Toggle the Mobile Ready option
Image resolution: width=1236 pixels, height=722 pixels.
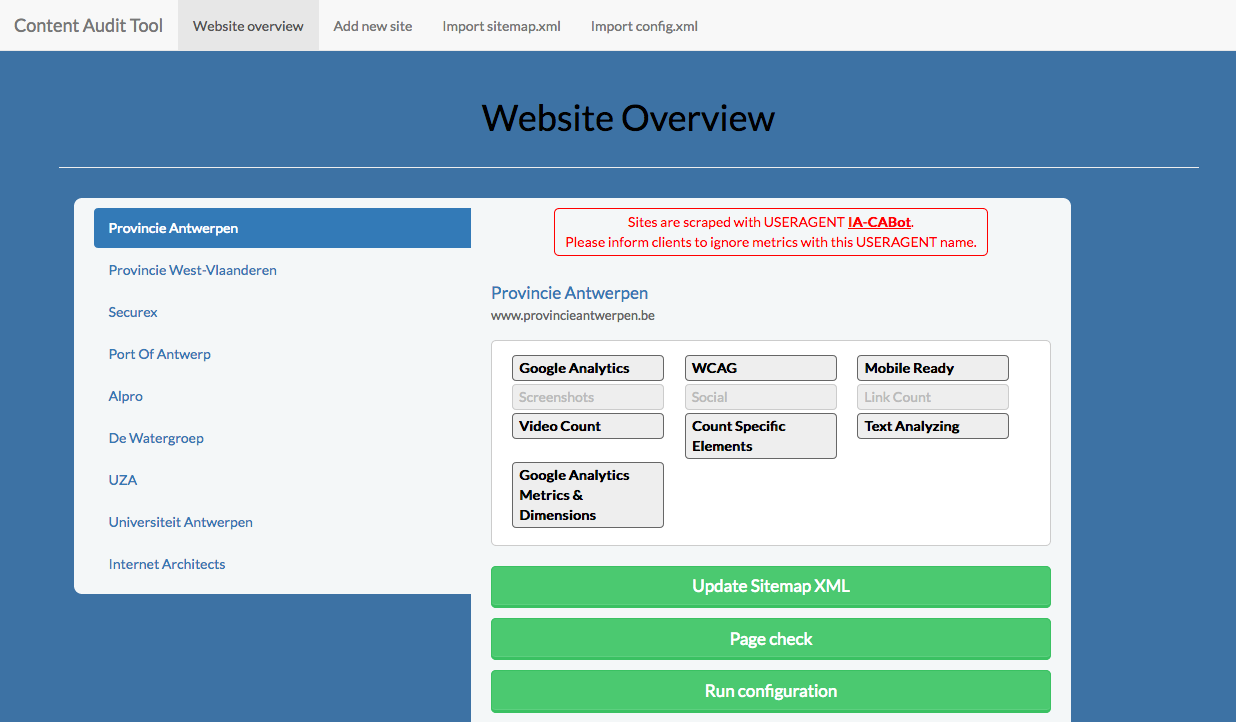[933, 368]
